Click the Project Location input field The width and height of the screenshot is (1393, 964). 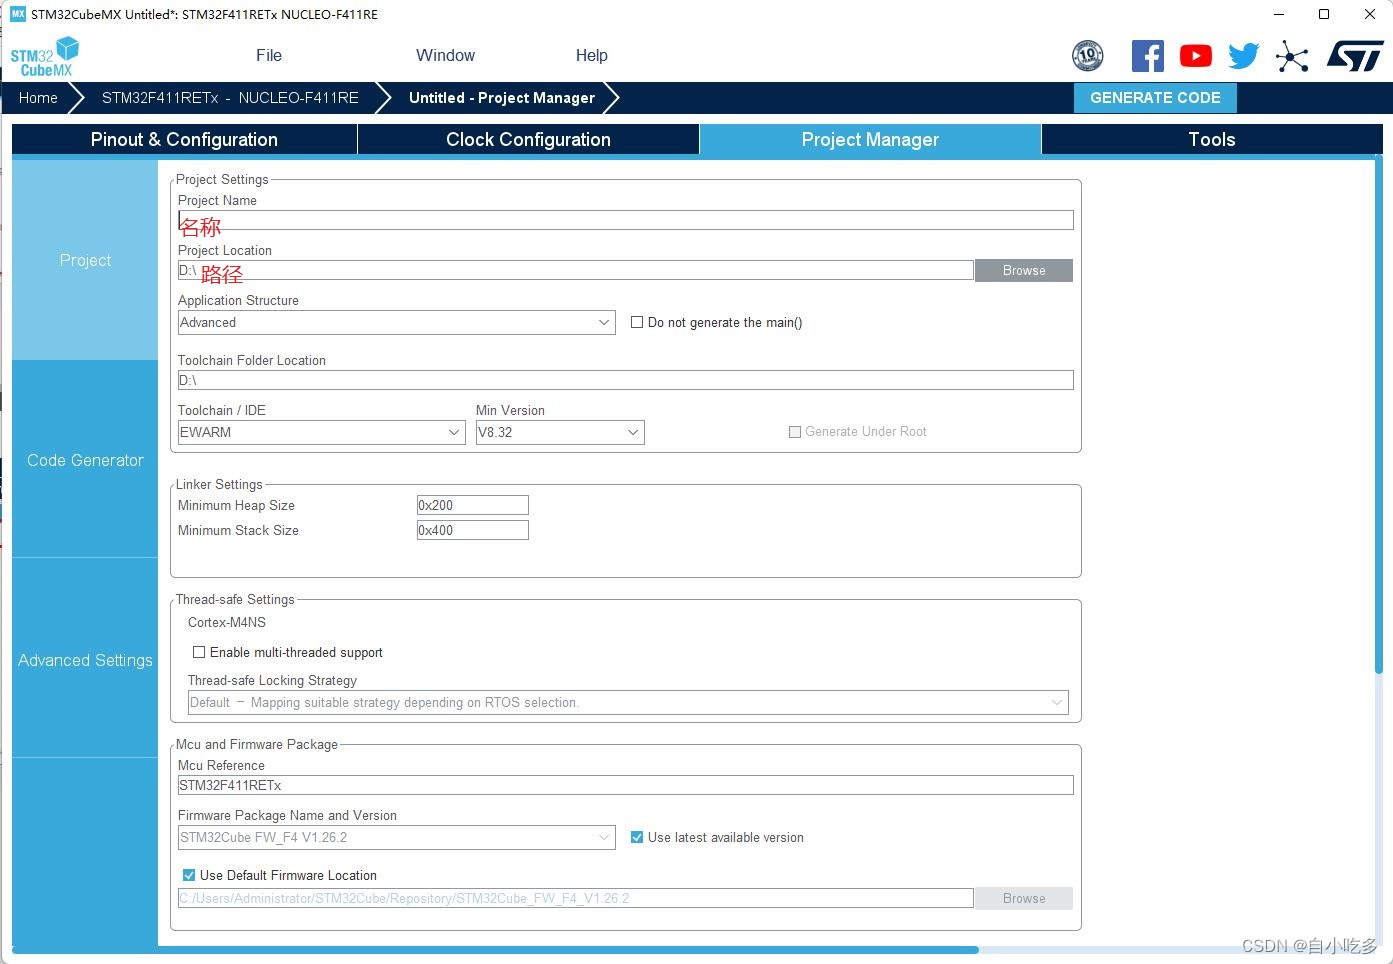(x=576, y=270)
